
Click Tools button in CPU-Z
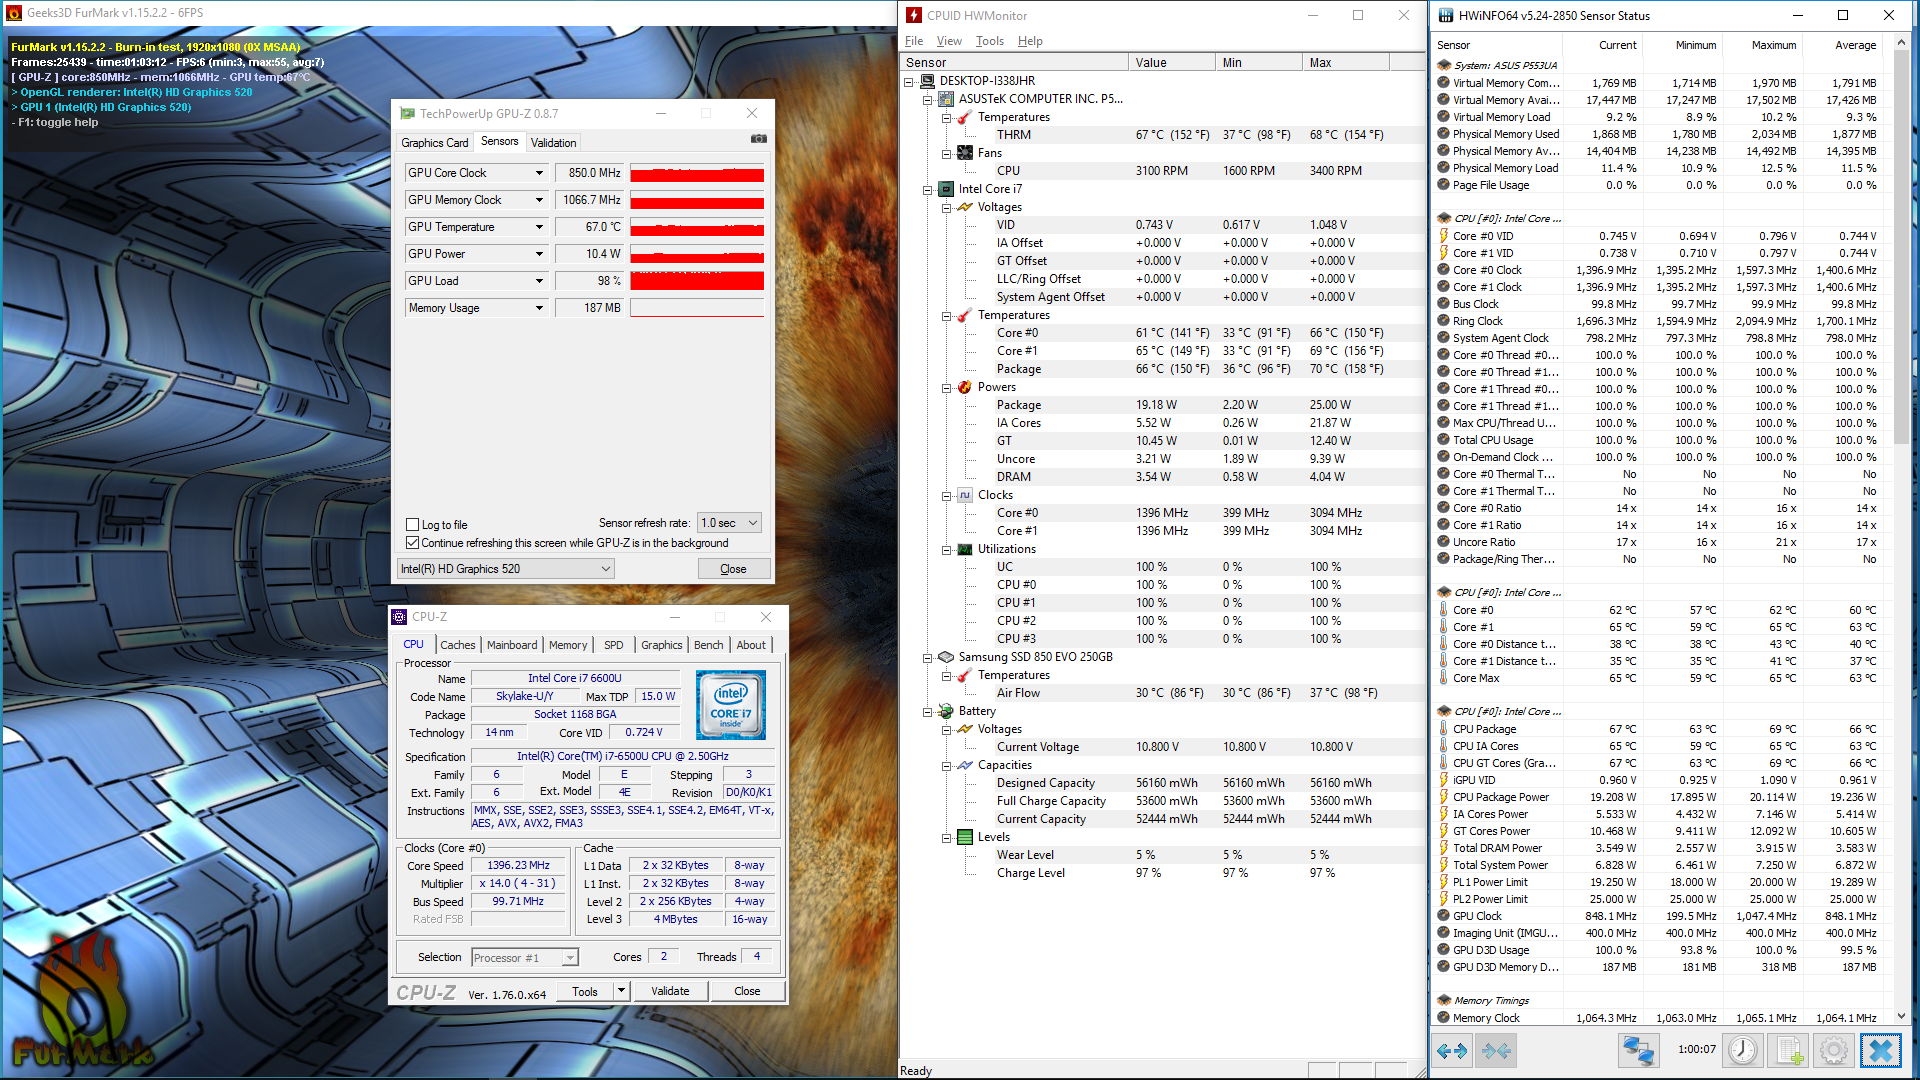[585, 991]
